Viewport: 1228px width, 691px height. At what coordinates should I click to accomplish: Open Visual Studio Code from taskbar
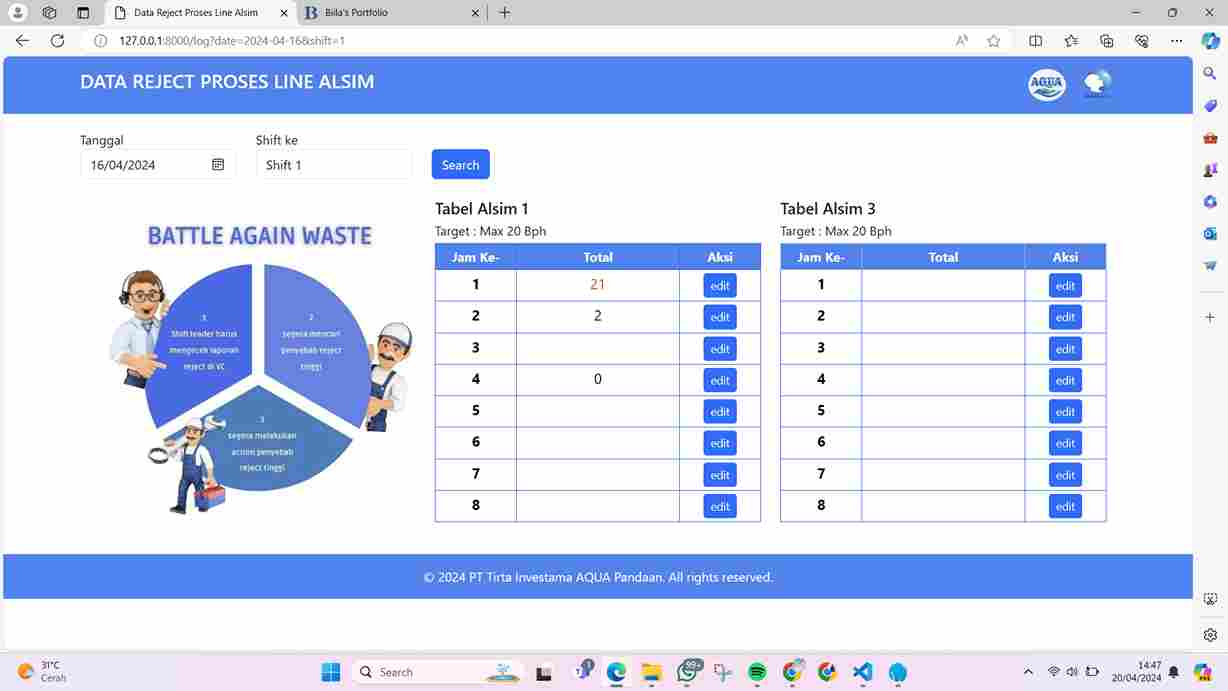pyautogui.click(x=863, y=672)
